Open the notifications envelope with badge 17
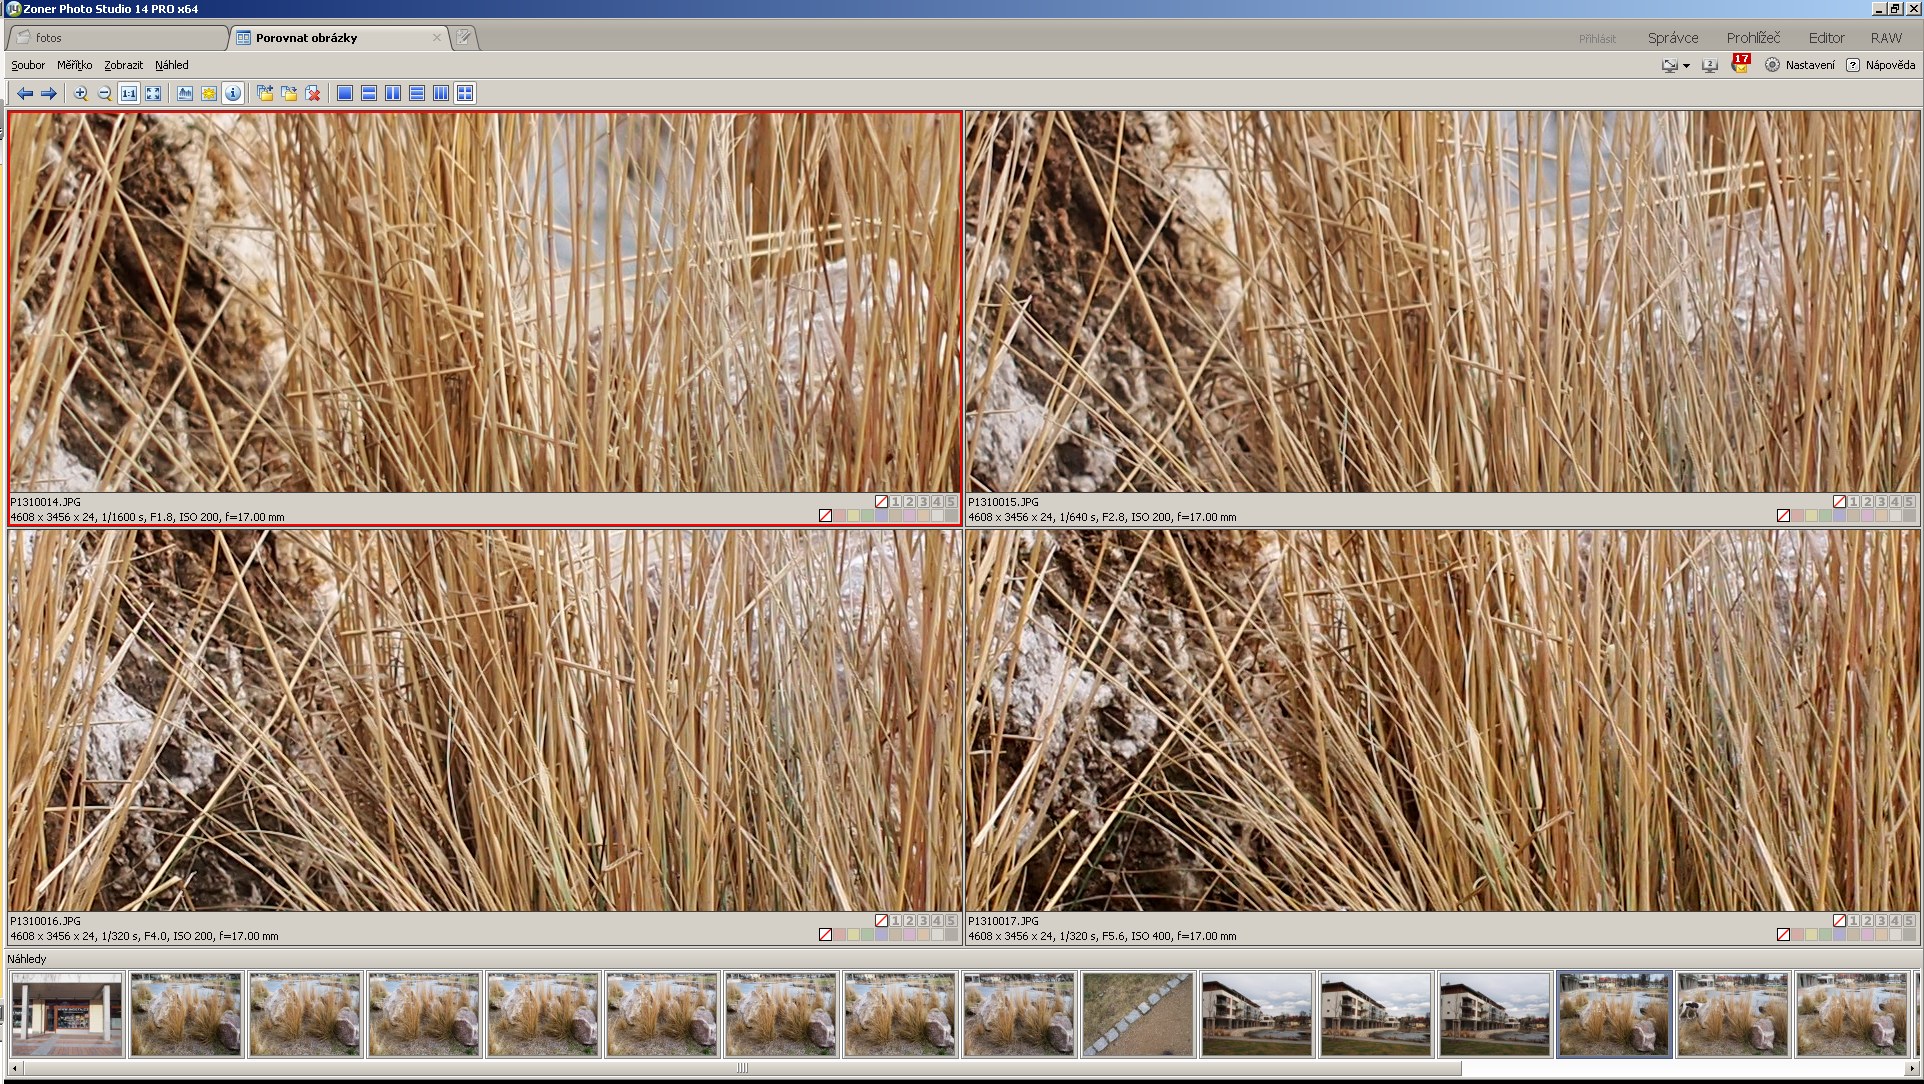The image size is (1924, 1084). coord(1740,65)
